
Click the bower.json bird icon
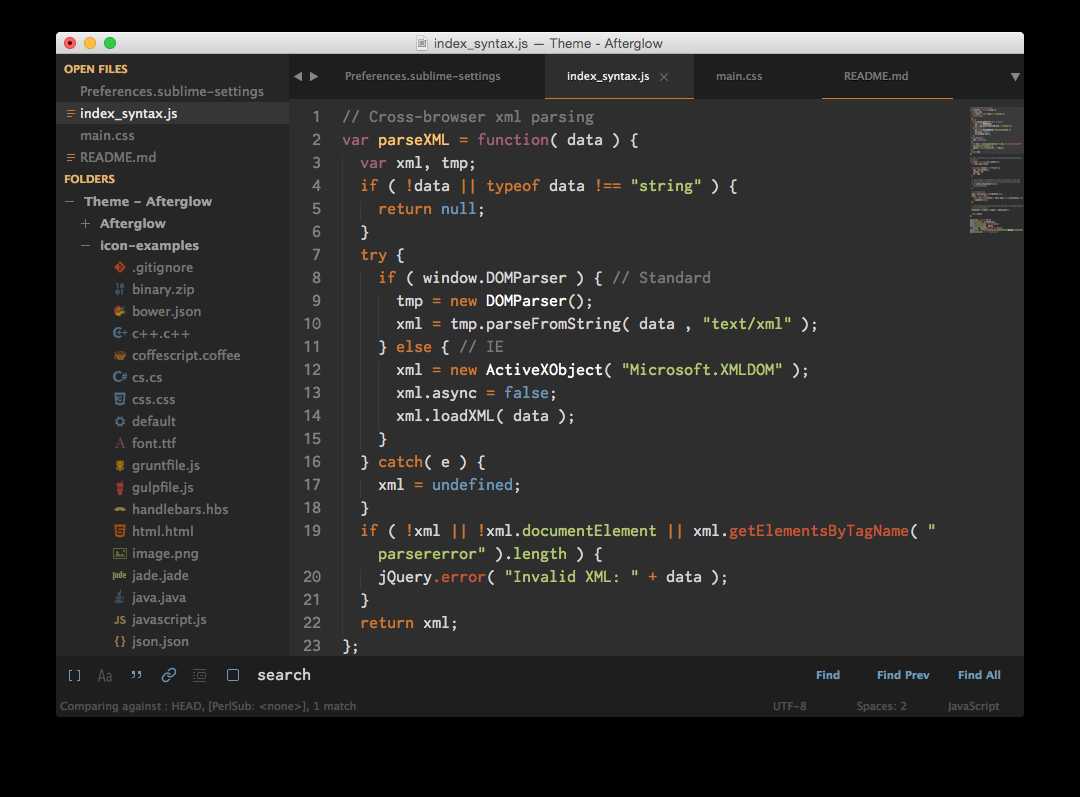120,311
